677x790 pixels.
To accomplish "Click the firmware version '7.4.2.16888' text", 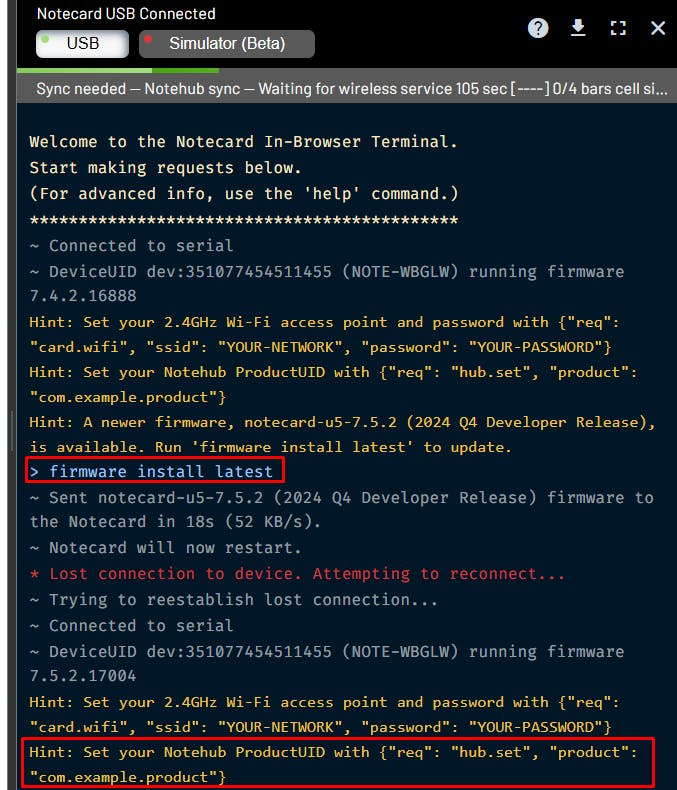I will [83, 296].
